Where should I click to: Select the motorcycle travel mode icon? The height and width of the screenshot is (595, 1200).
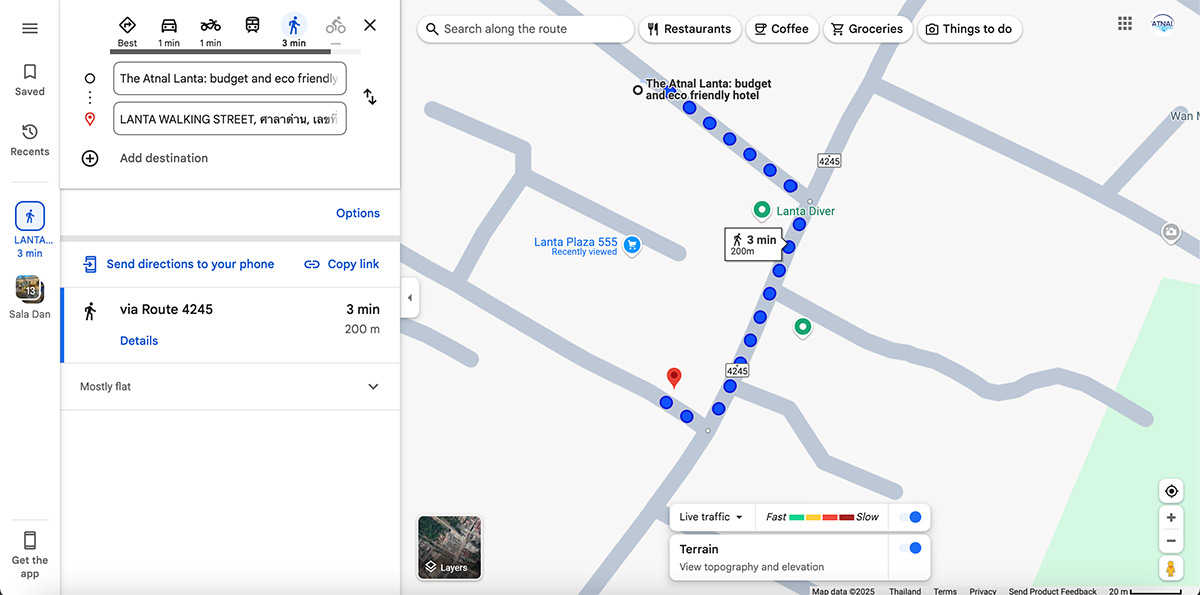(210, 26)
